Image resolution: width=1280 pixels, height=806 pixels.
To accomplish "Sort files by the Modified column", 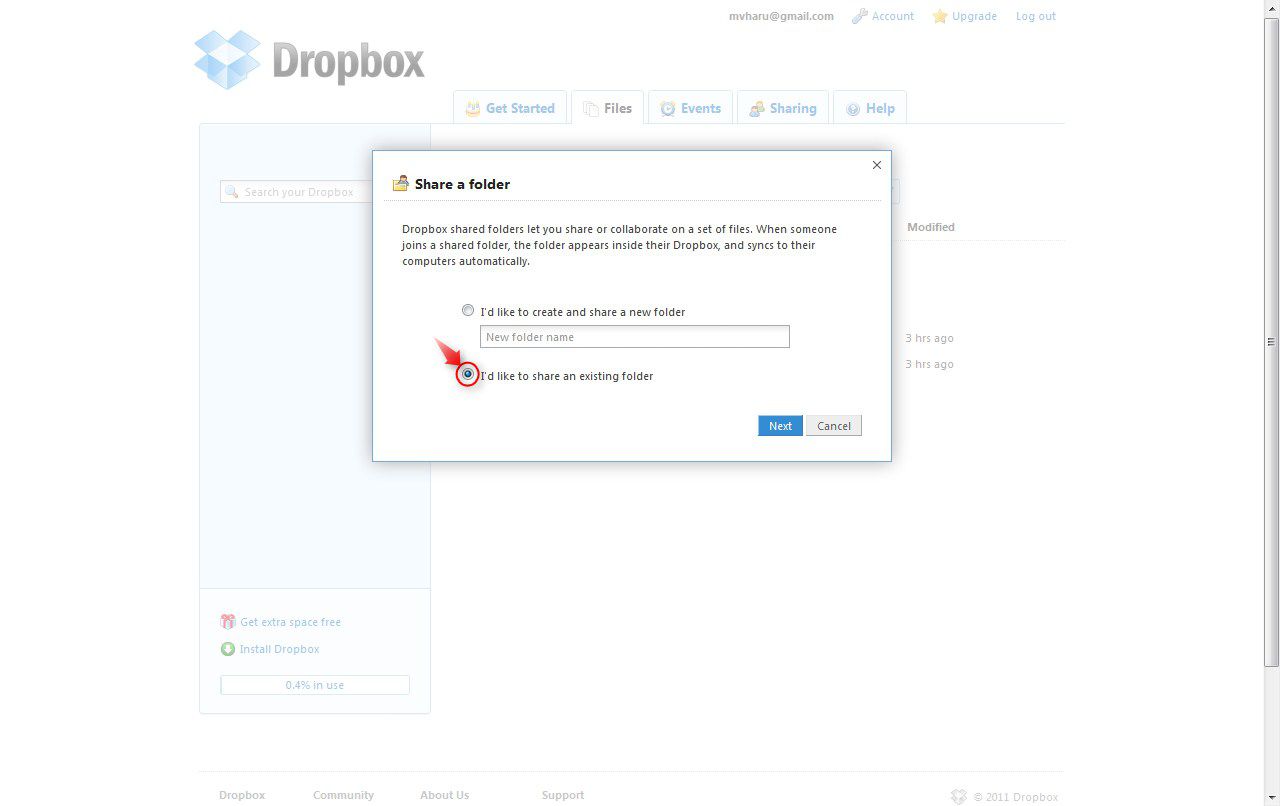I will point(931,227).
